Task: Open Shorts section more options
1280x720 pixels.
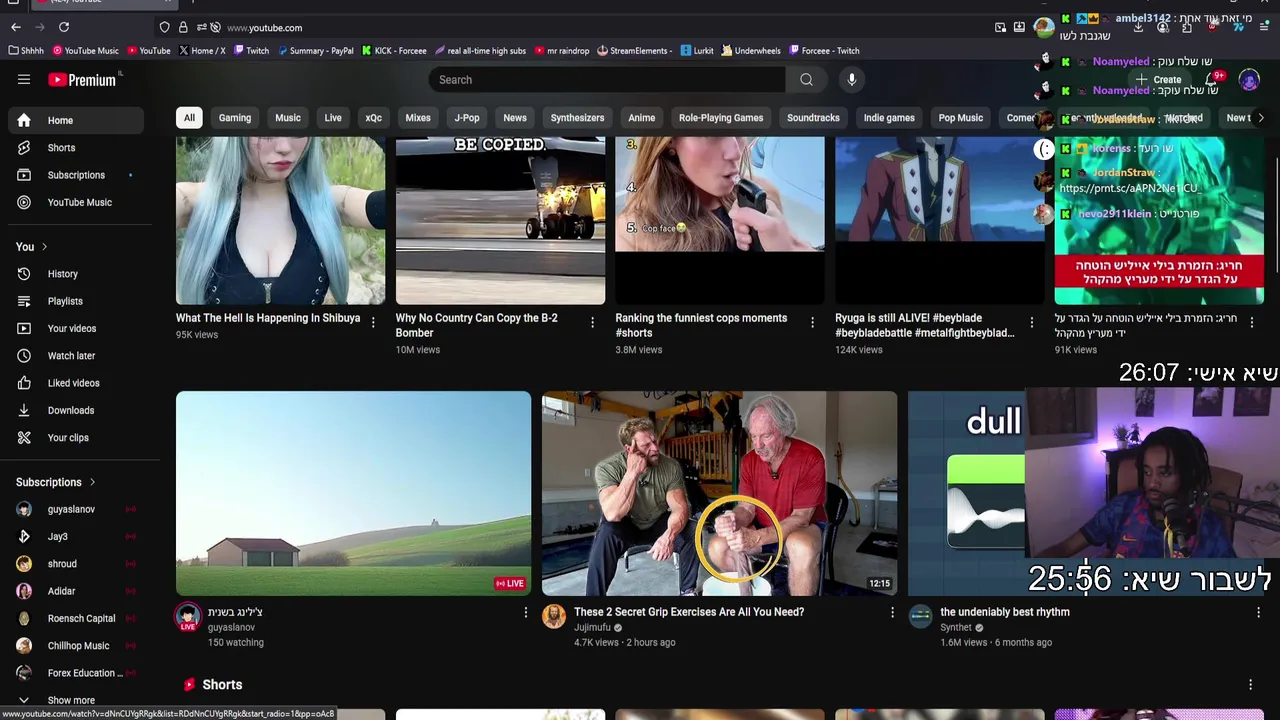Action: [1250, 685]
